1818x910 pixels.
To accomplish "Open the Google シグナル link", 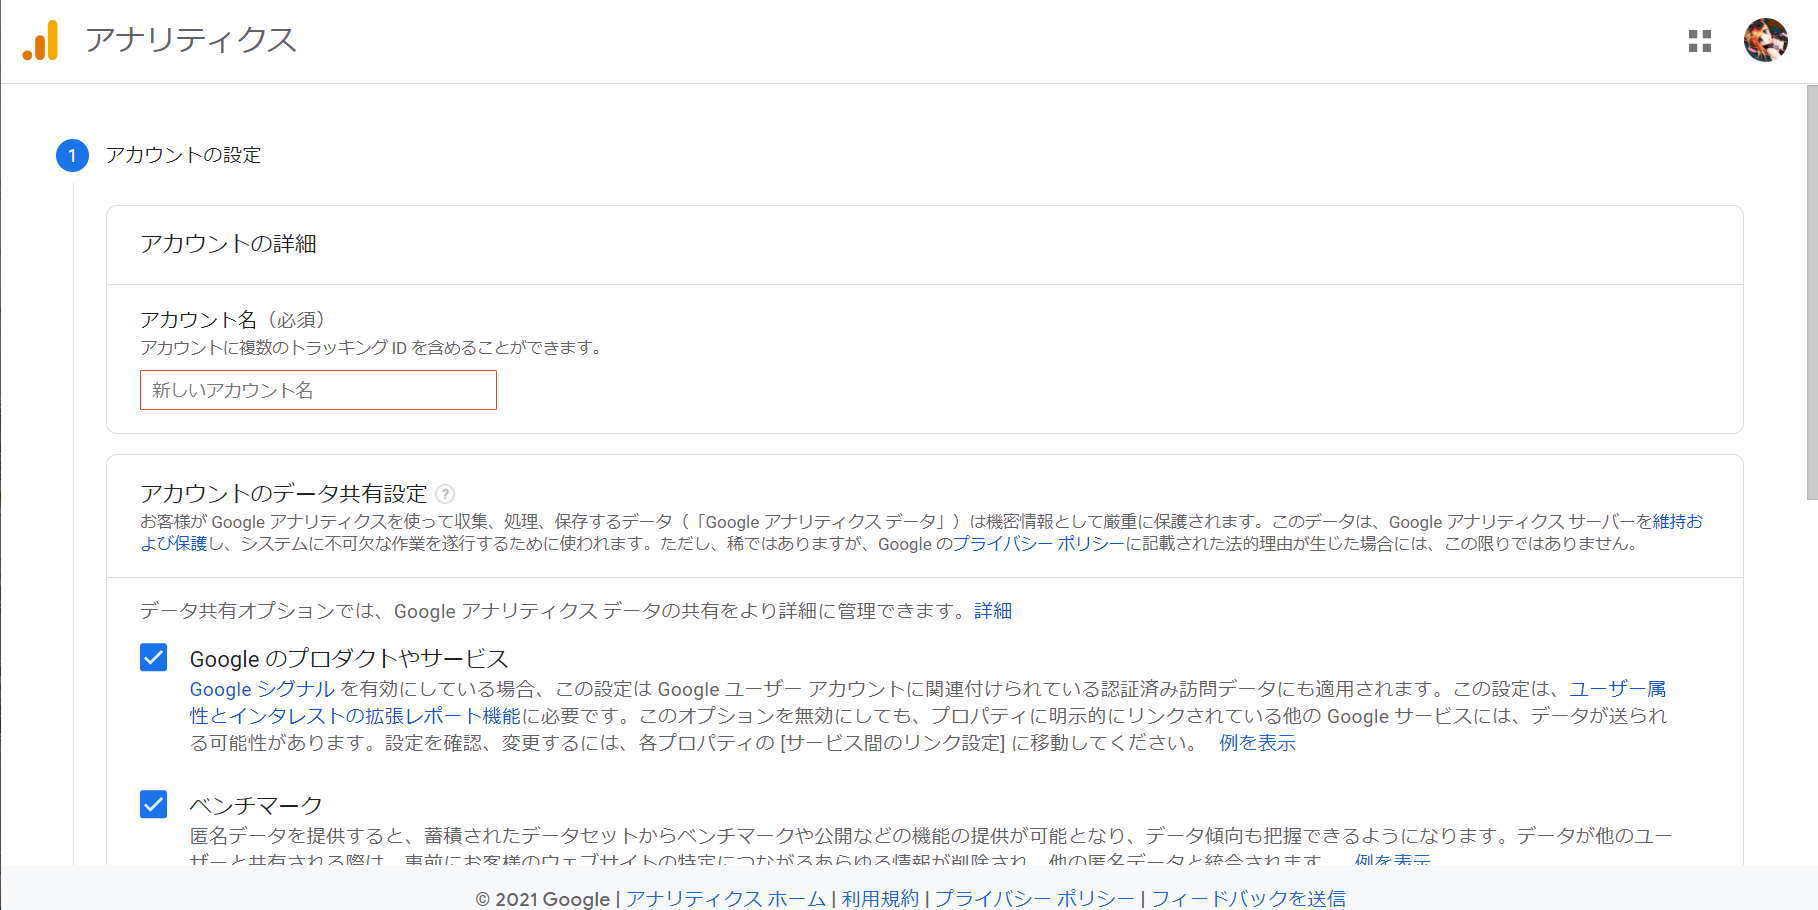I will coord(262,689).
